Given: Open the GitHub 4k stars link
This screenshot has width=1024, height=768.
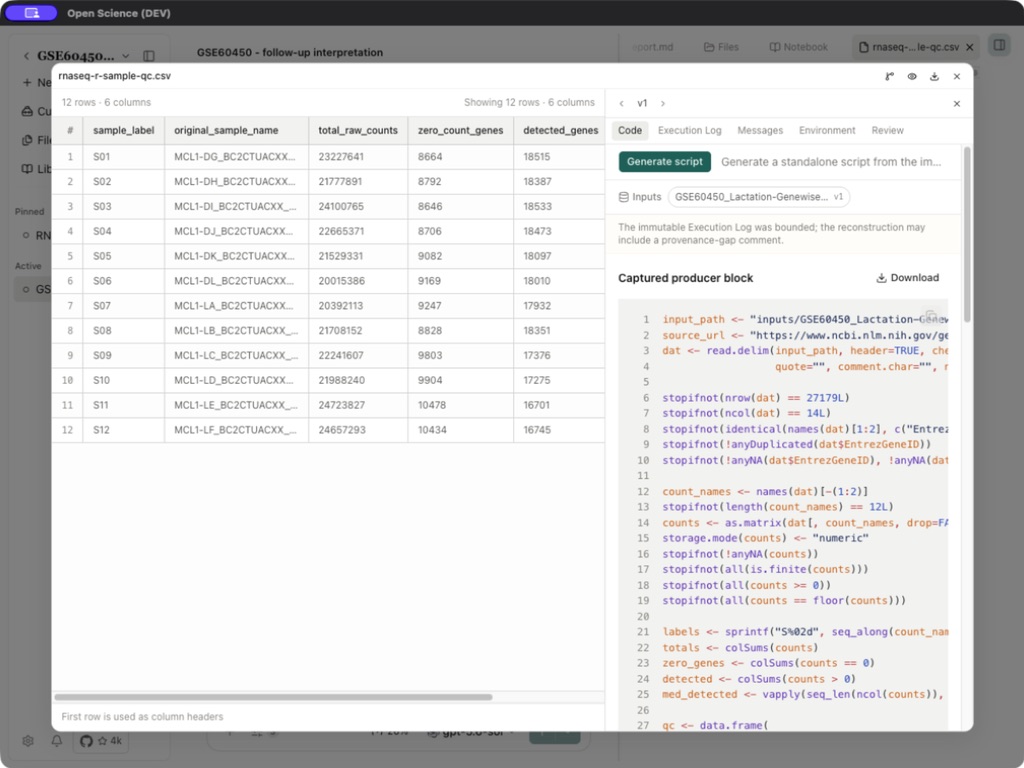Looking at the screenshot, I should tap(101, 741).
